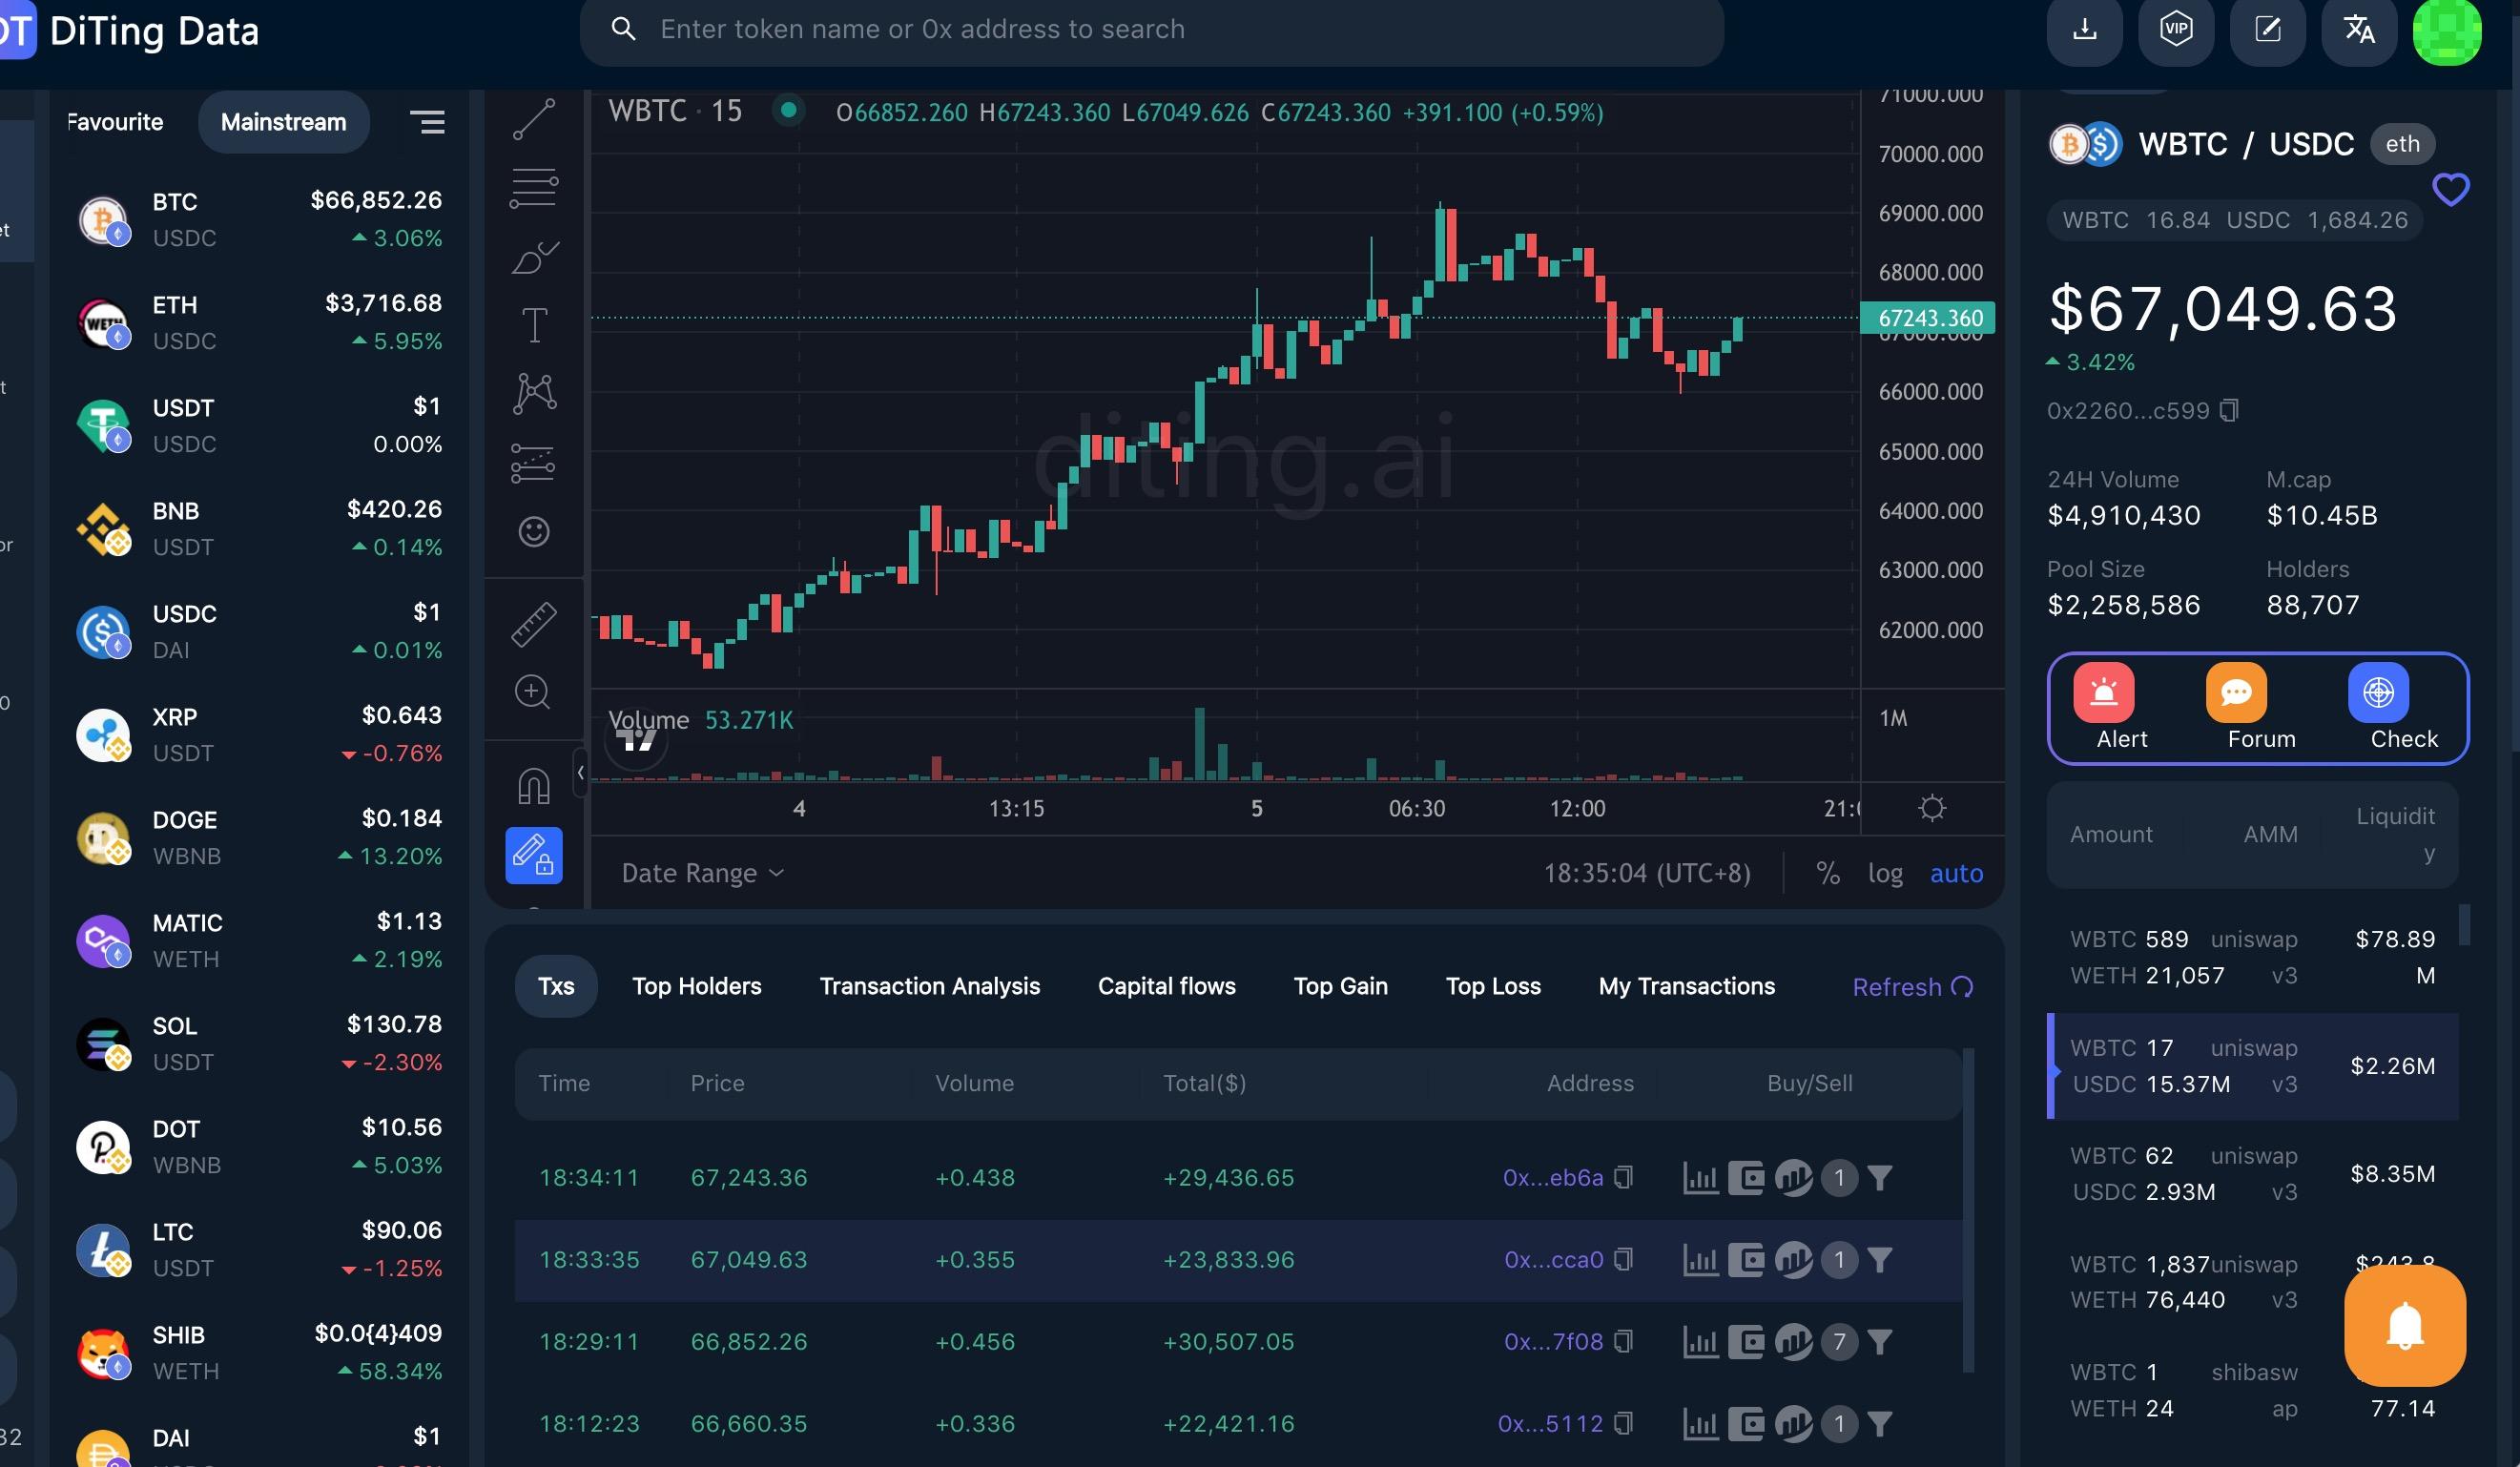Click the 18:35:04 (UTC+8) timezone
The height and width of the screenshot is (1467, 2520).
click(x=1647, y=873)
